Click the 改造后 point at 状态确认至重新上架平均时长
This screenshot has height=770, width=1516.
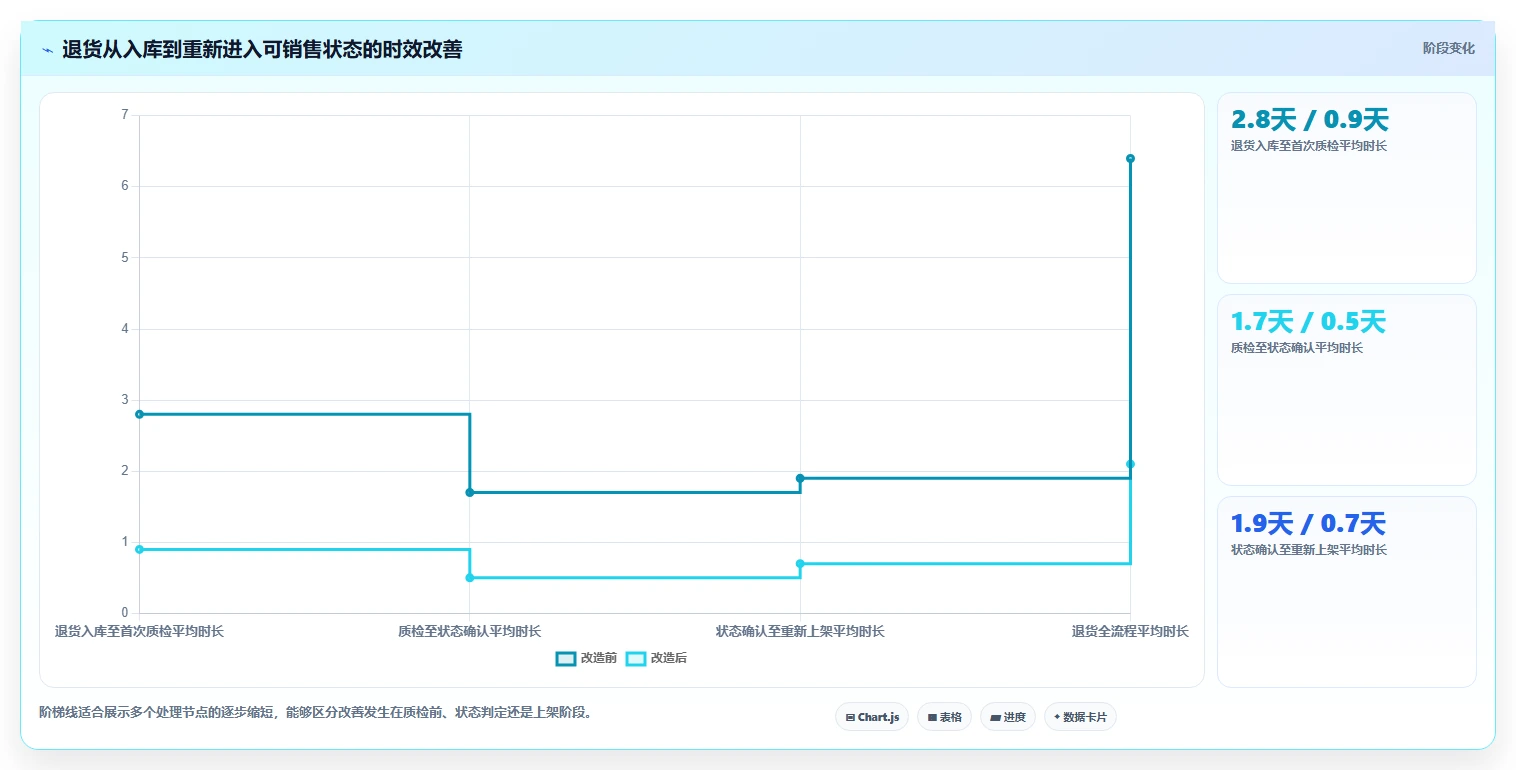(x=800, y=564)
